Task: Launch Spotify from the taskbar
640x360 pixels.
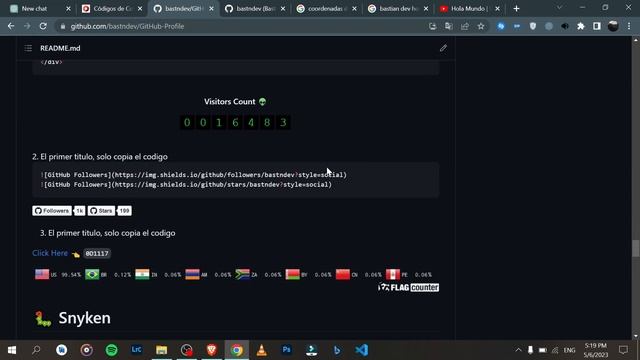Action: click(x=111, y=350)
